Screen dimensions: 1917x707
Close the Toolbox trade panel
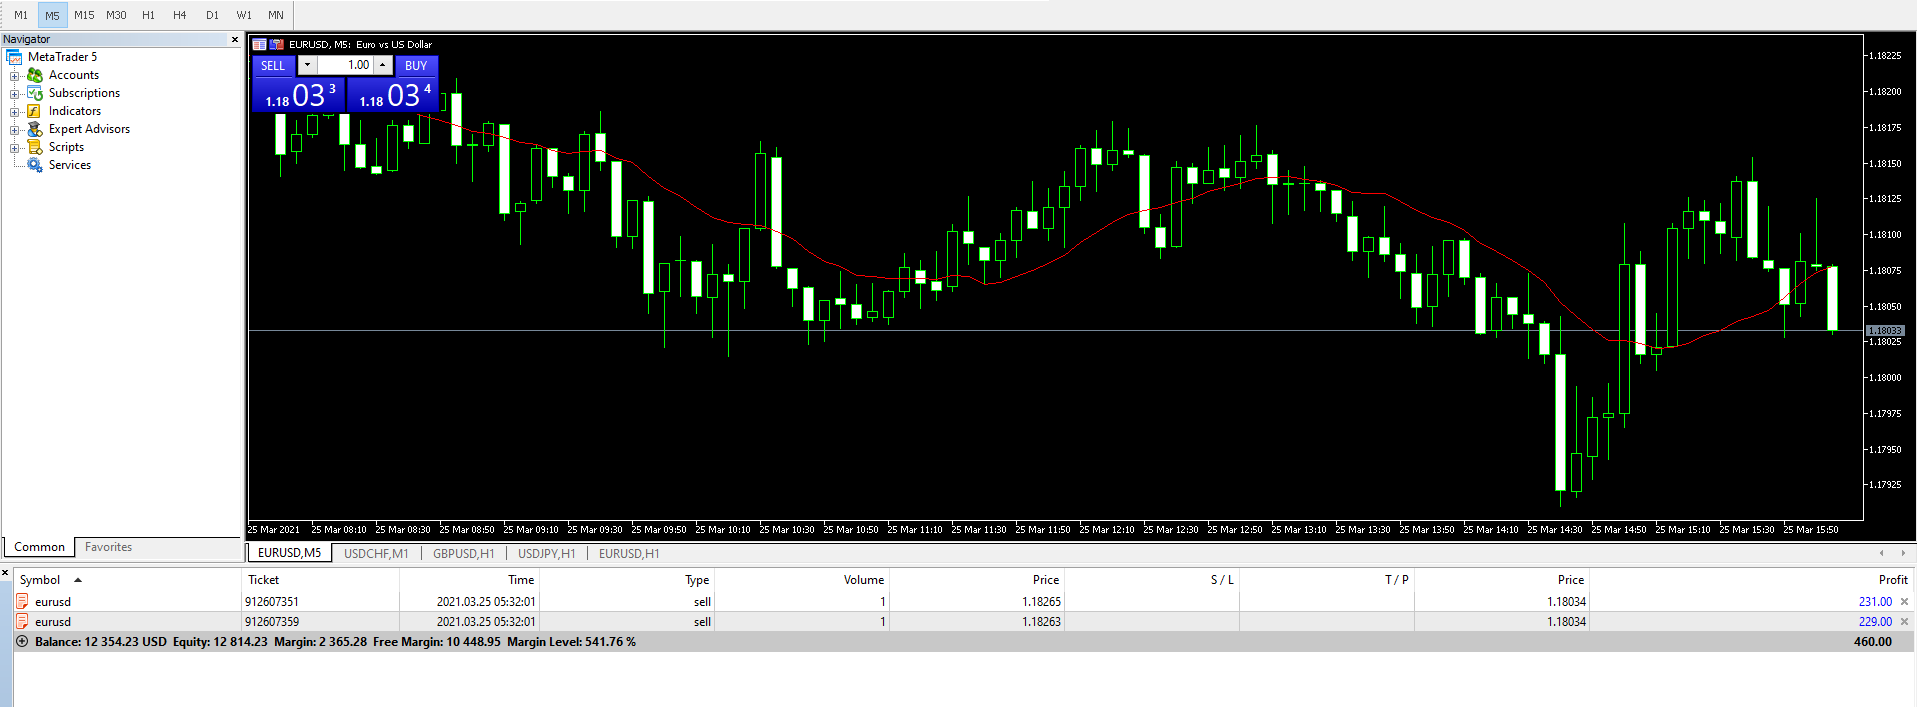click(5, 574)
